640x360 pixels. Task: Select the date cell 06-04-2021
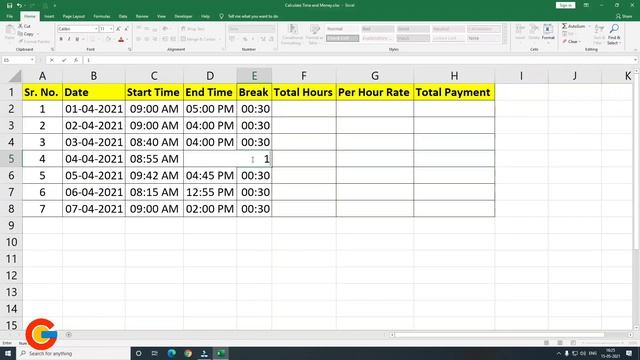pos(94,192)
